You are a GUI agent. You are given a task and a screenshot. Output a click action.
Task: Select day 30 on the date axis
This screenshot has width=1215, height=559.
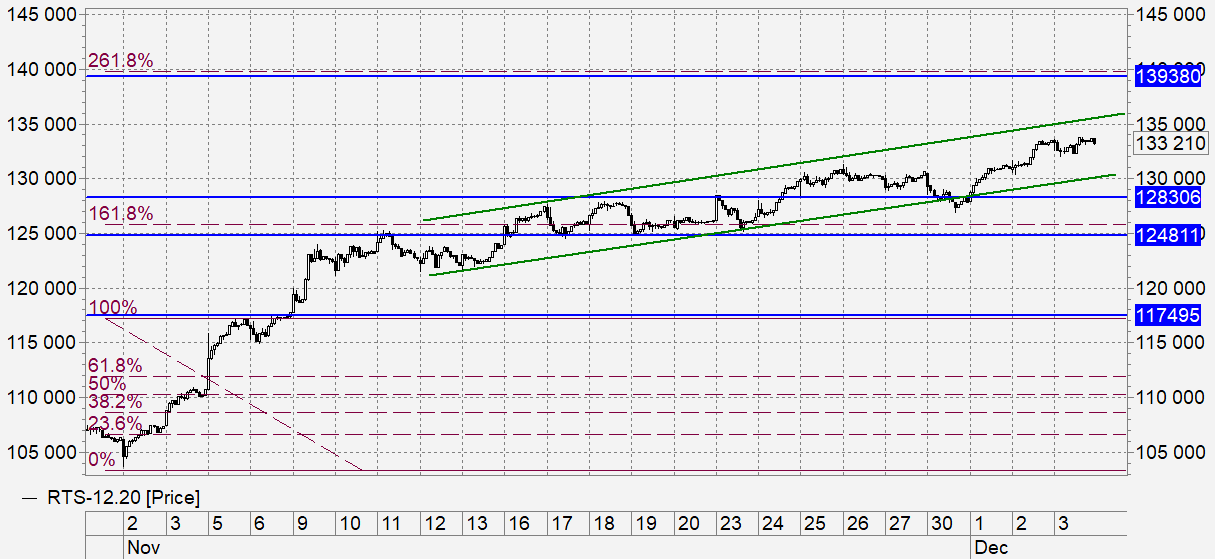pyautogui.click(x=943, y=524)
